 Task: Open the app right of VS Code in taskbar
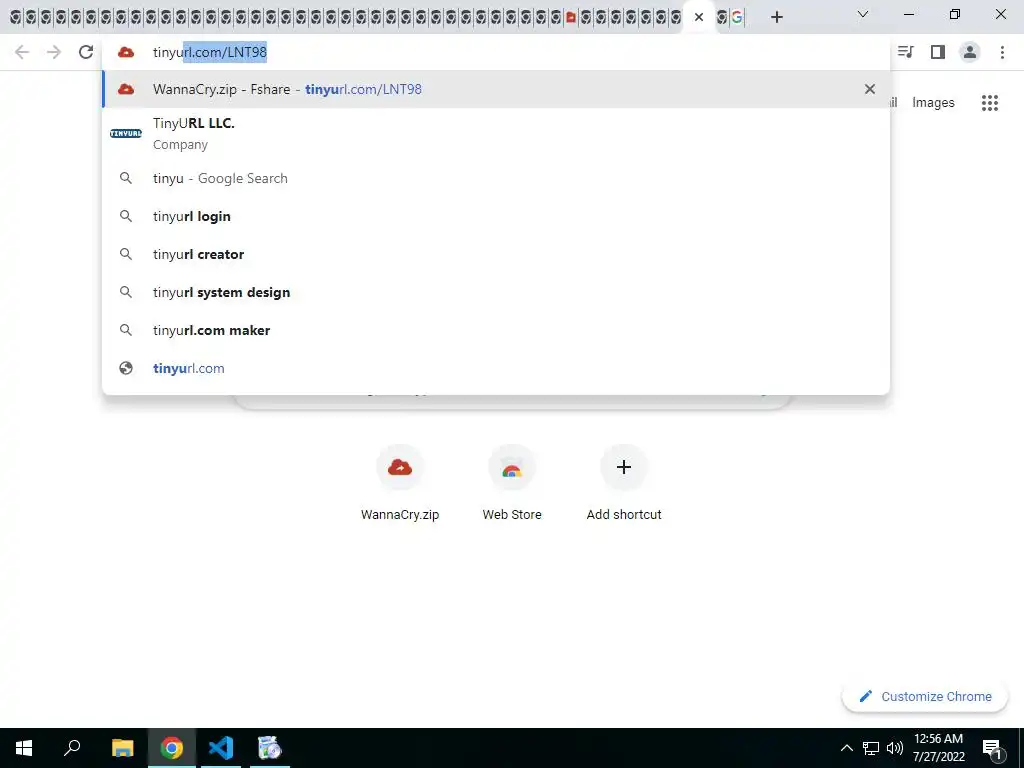269,748
